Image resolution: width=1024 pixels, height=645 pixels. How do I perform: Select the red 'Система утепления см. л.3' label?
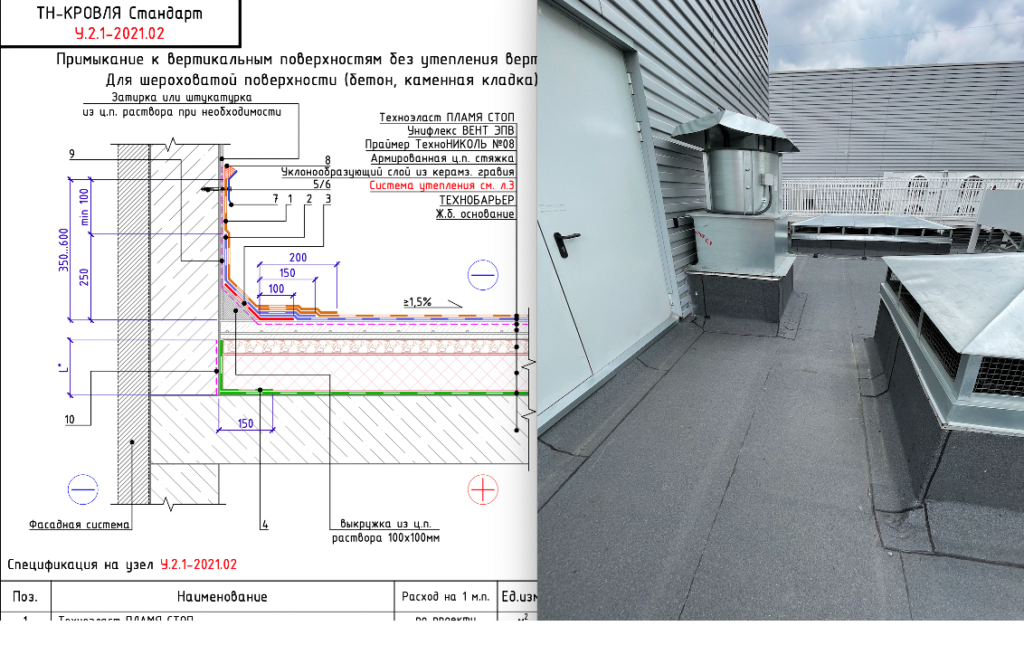point(441,186)
